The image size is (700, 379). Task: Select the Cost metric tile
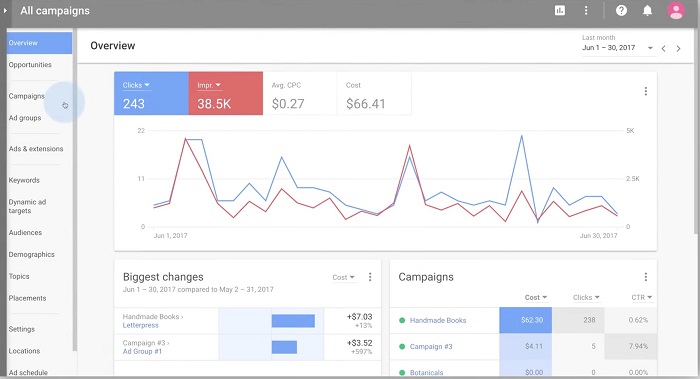click(374, 93)
